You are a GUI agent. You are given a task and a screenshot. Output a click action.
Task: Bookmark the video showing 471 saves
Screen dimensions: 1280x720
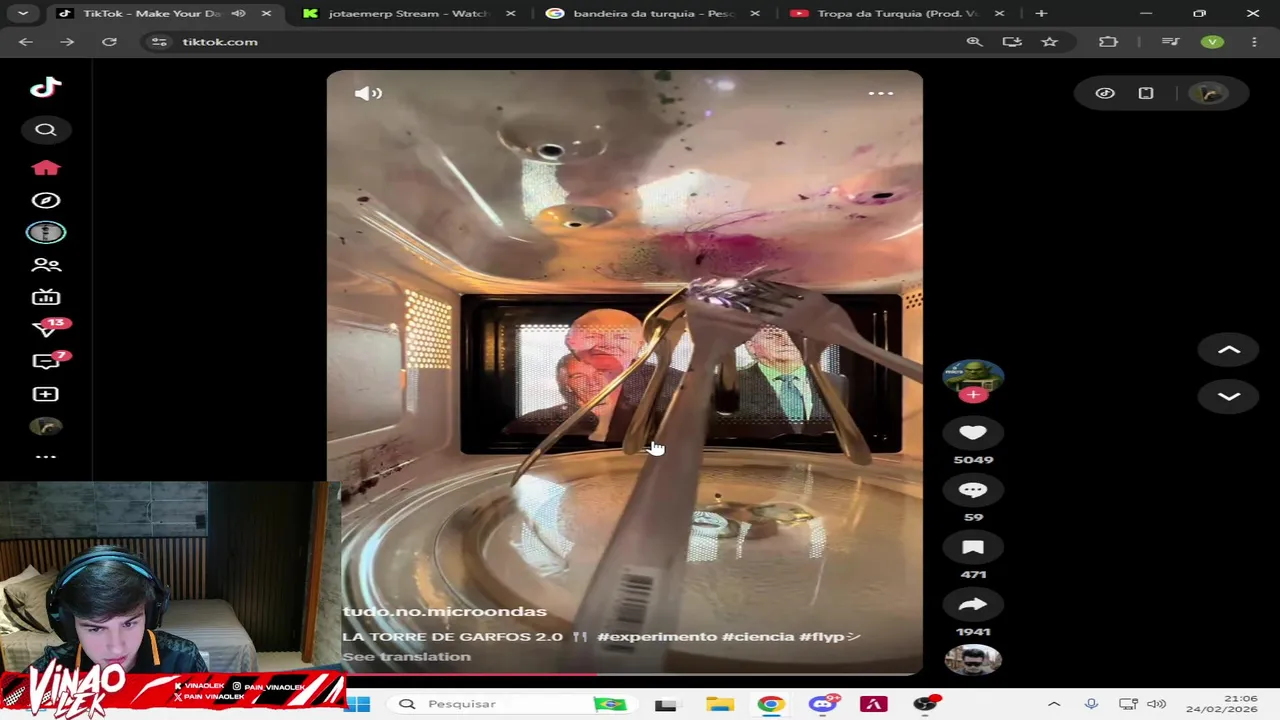tap(973, 547)
